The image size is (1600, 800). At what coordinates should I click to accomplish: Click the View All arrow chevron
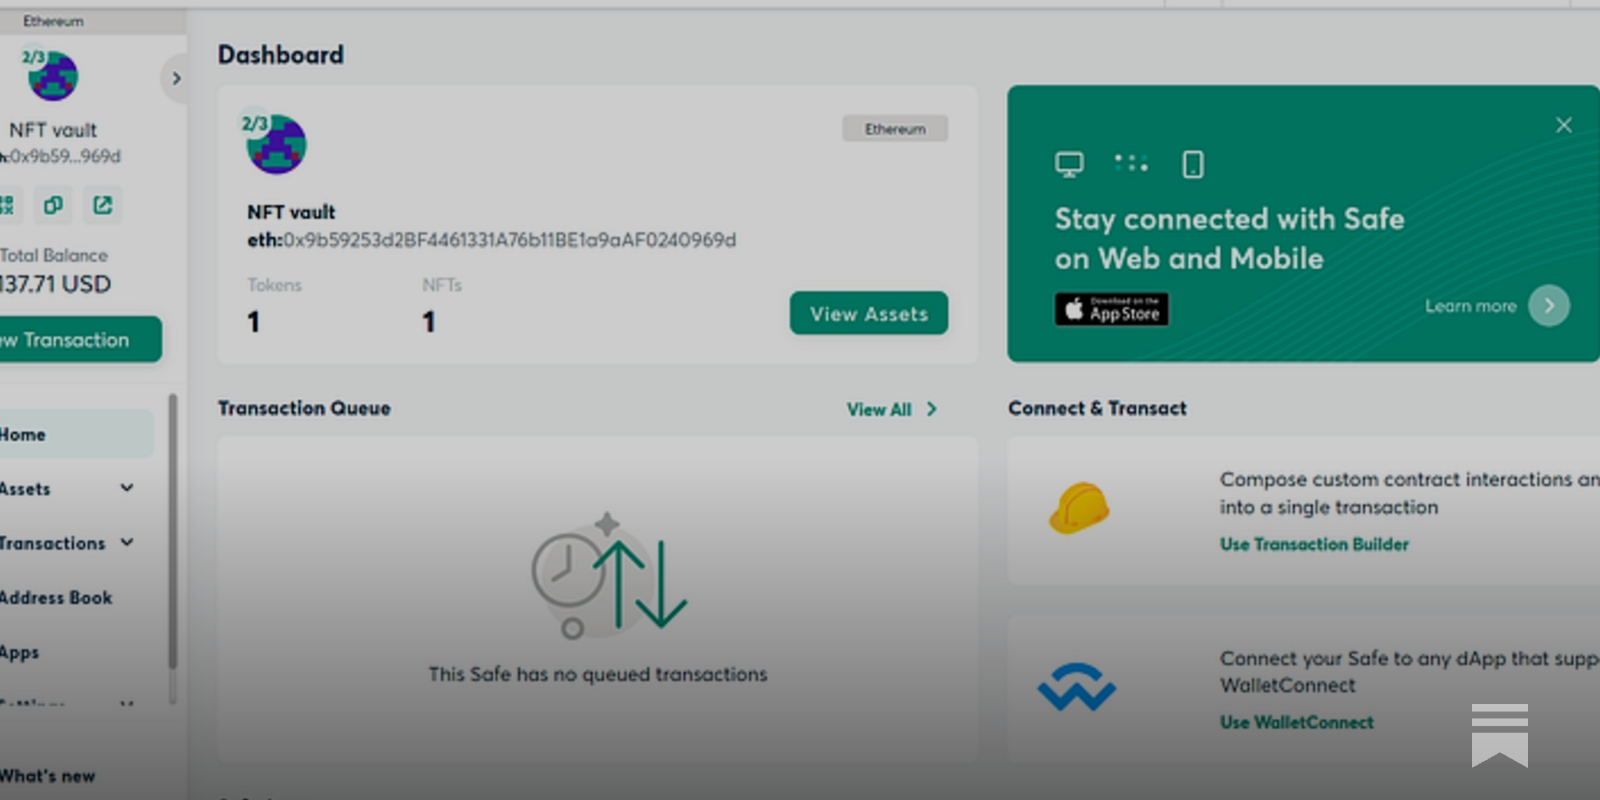(932, 409)
